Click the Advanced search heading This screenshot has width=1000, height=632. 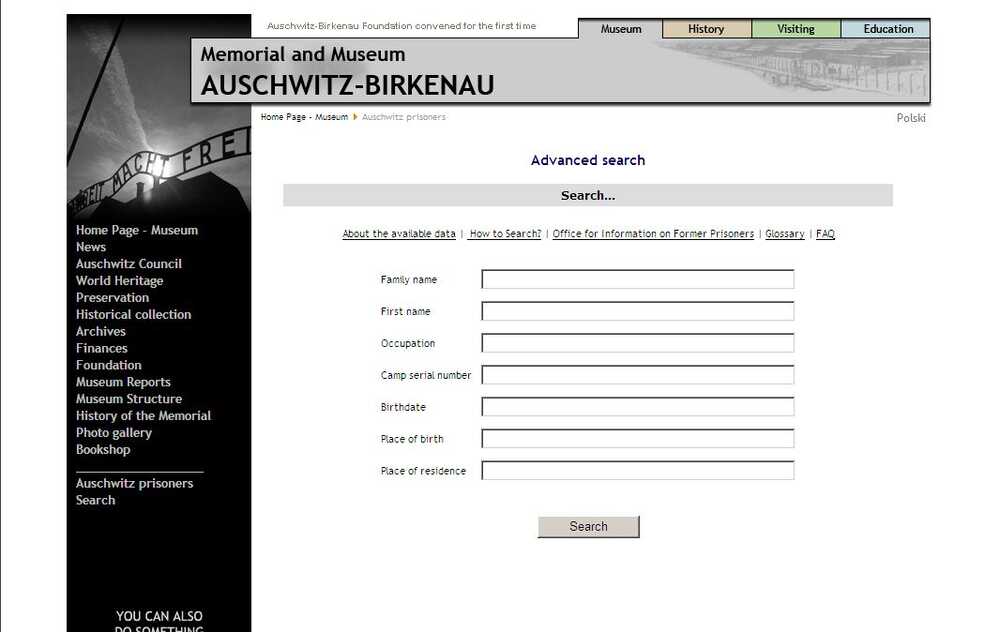coord(588,160)
